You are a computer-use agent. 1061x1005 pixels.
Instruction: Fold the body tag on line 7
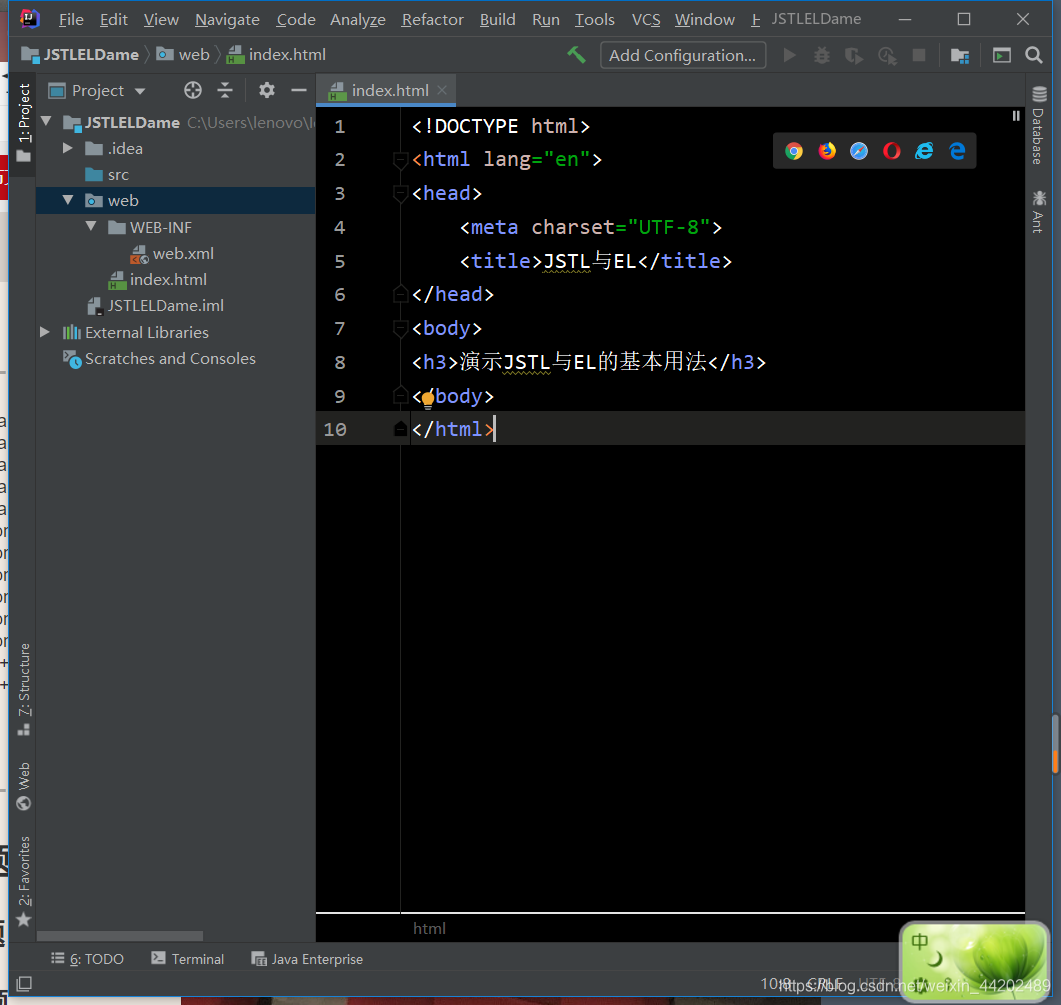[400, 328]
